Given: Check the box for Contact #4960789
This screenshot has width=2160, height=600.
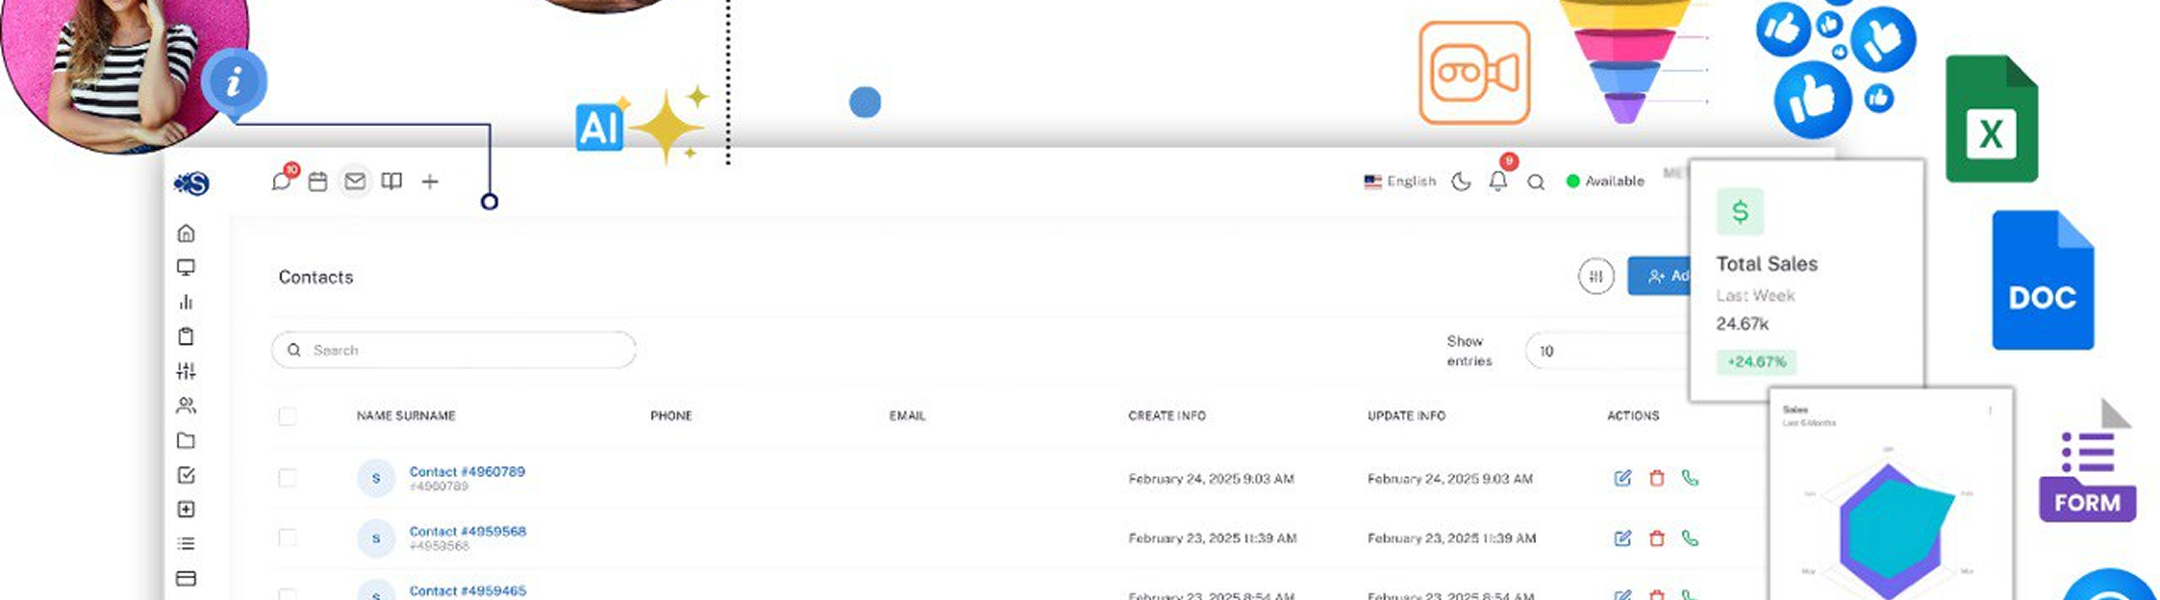Looking at the screenshot, I should point(287,478).
